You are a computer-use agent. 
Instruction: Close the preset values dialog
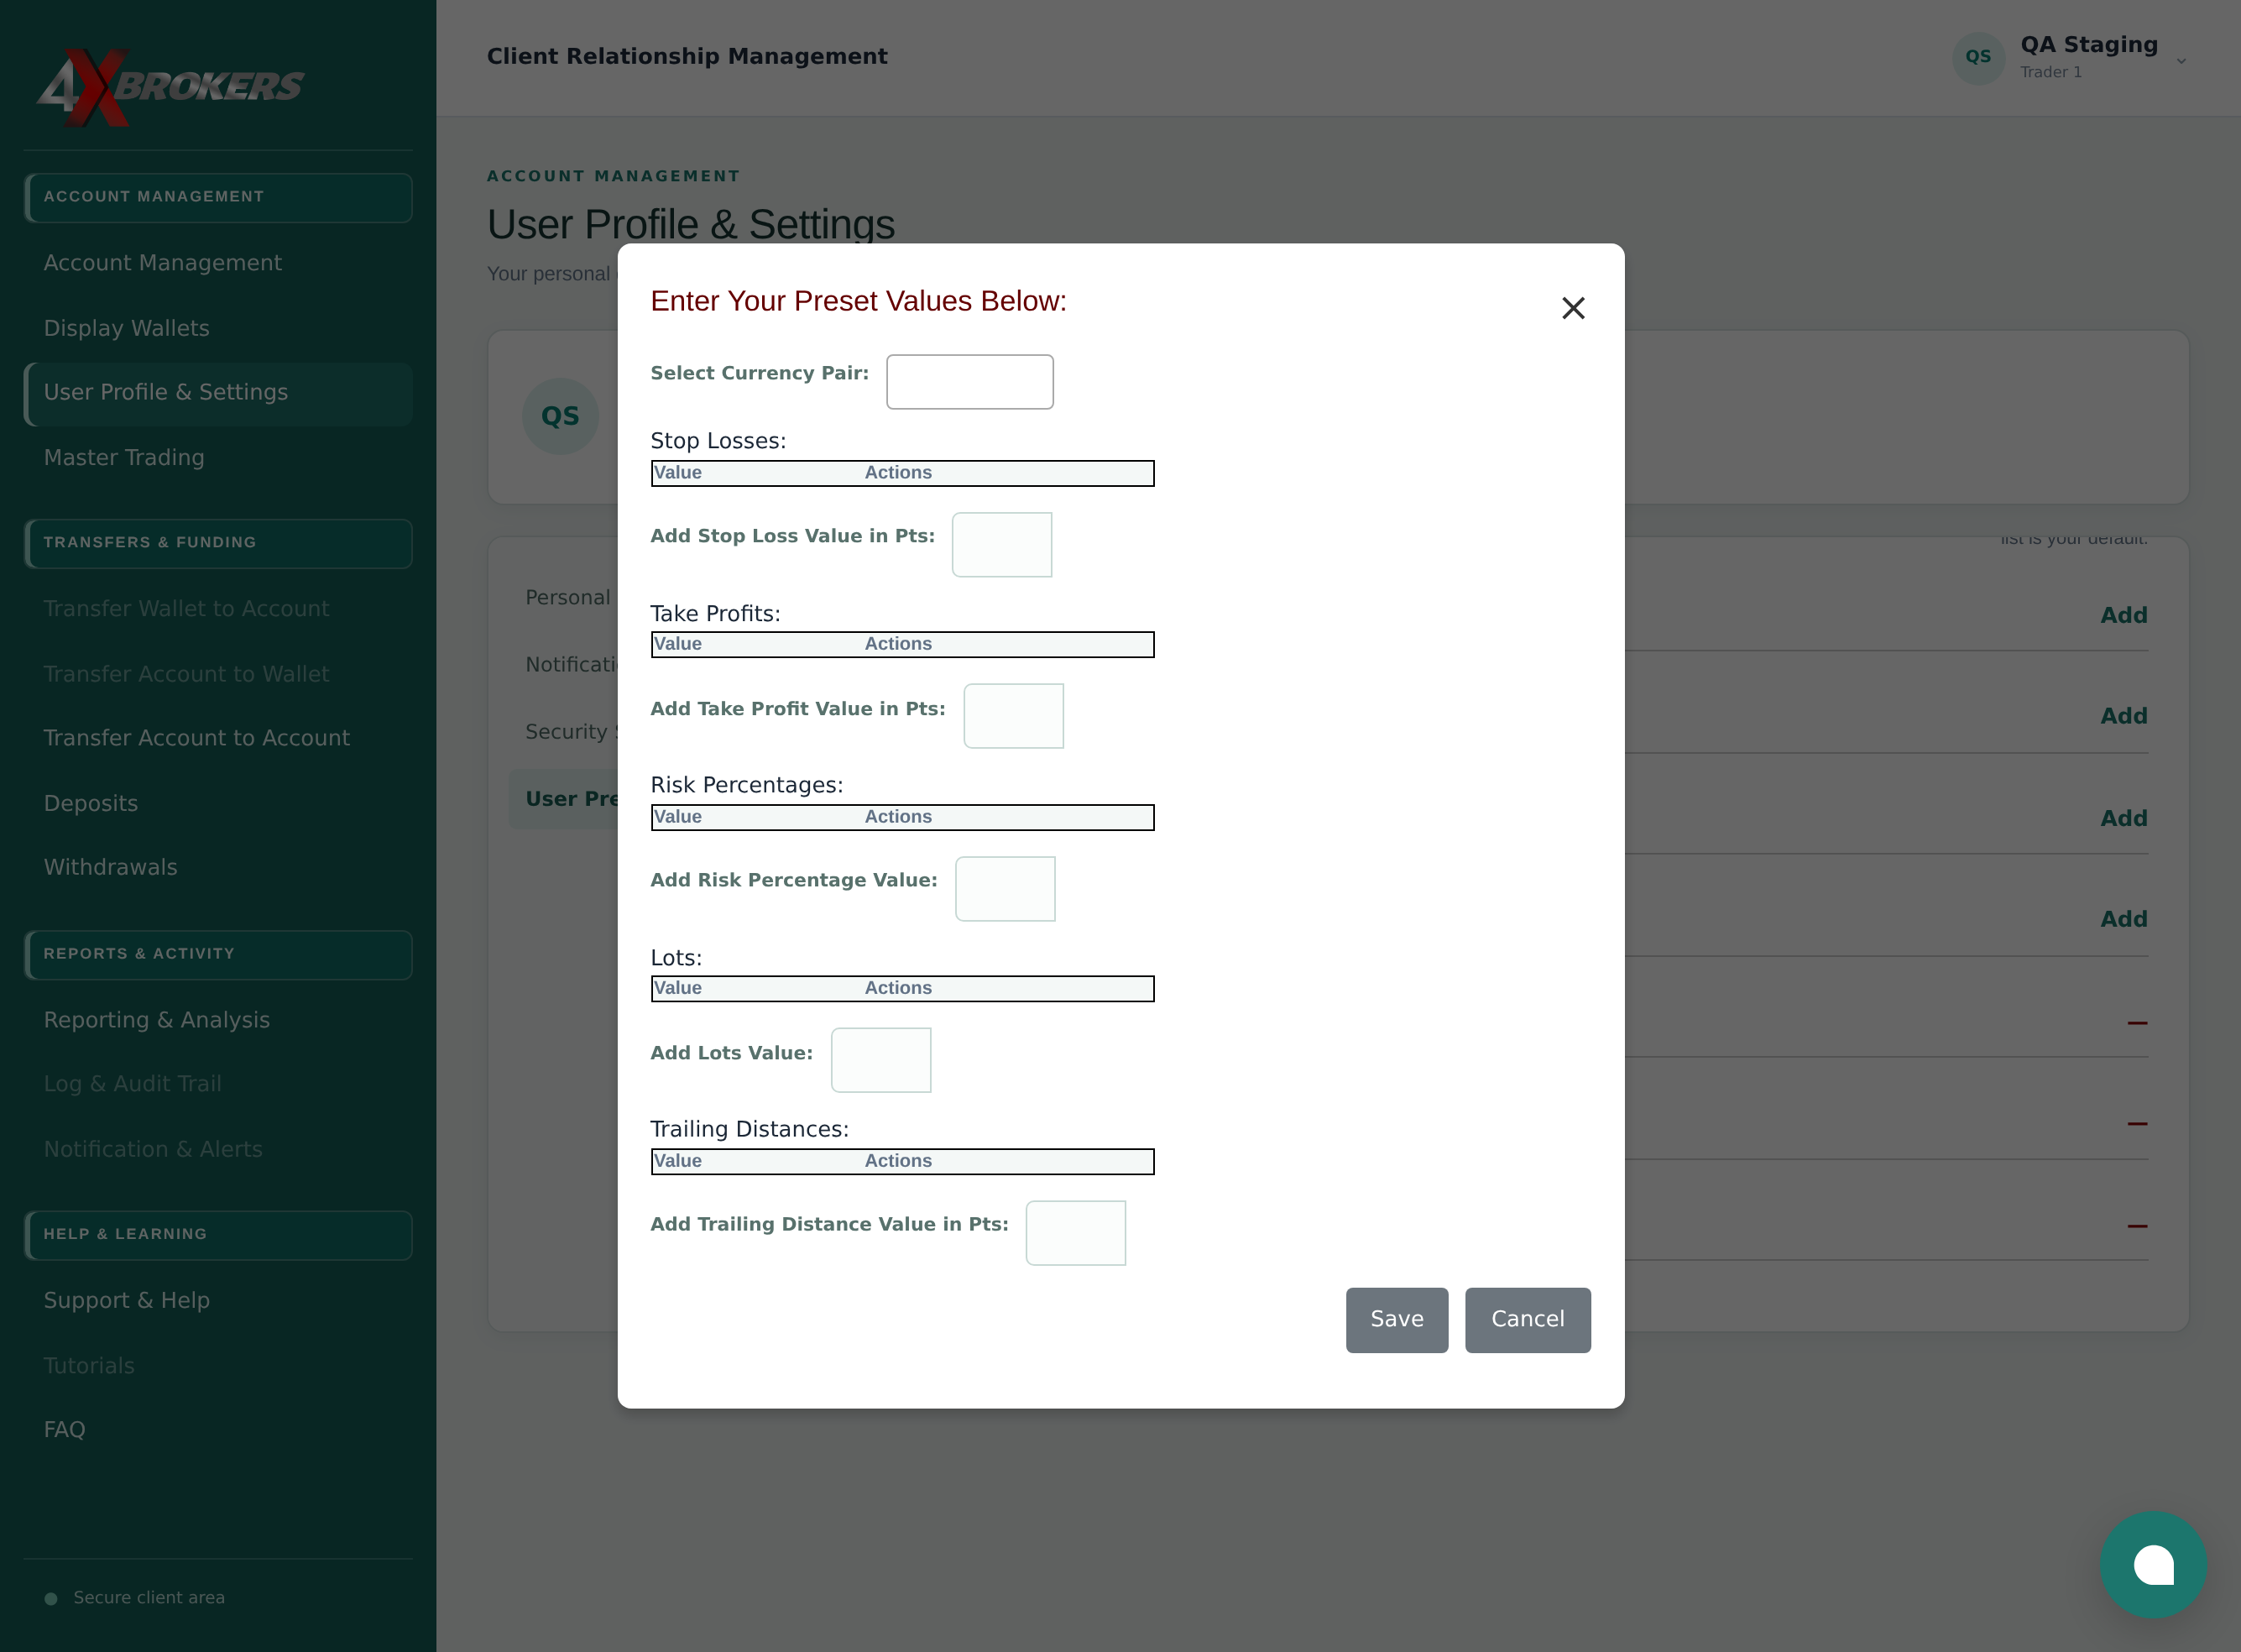tap(1573, 308)
